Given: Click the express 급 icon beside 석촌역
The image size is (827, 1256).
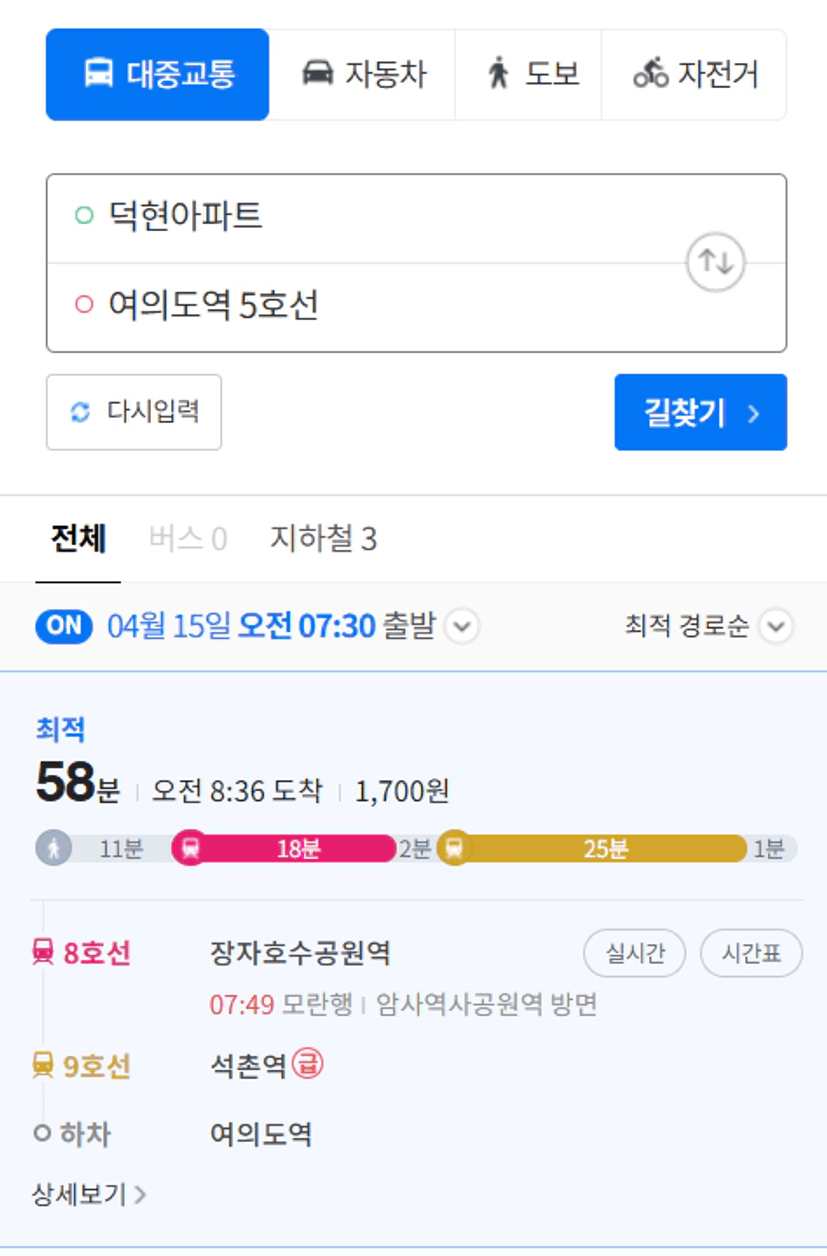Looking at the screenshot, I should coord(308,1066).
